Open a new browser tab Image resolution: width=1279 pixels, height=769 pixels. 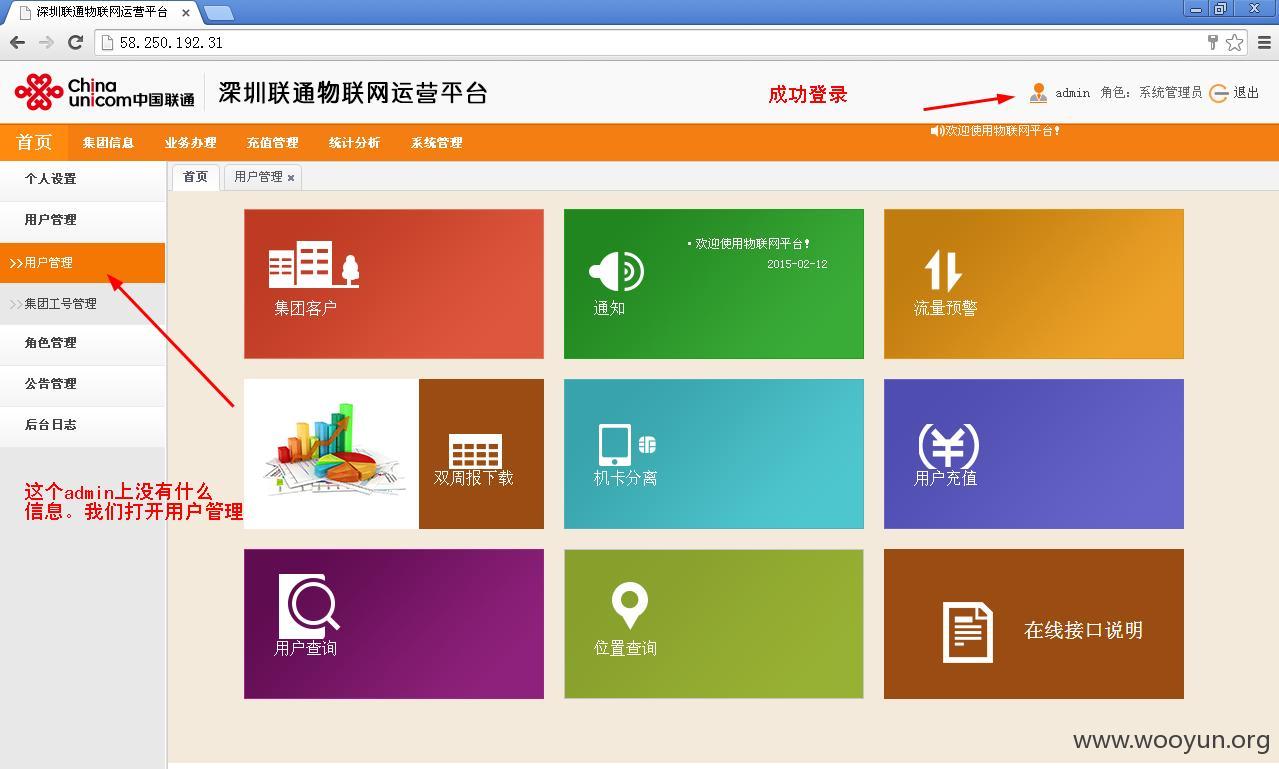(219, 13)
